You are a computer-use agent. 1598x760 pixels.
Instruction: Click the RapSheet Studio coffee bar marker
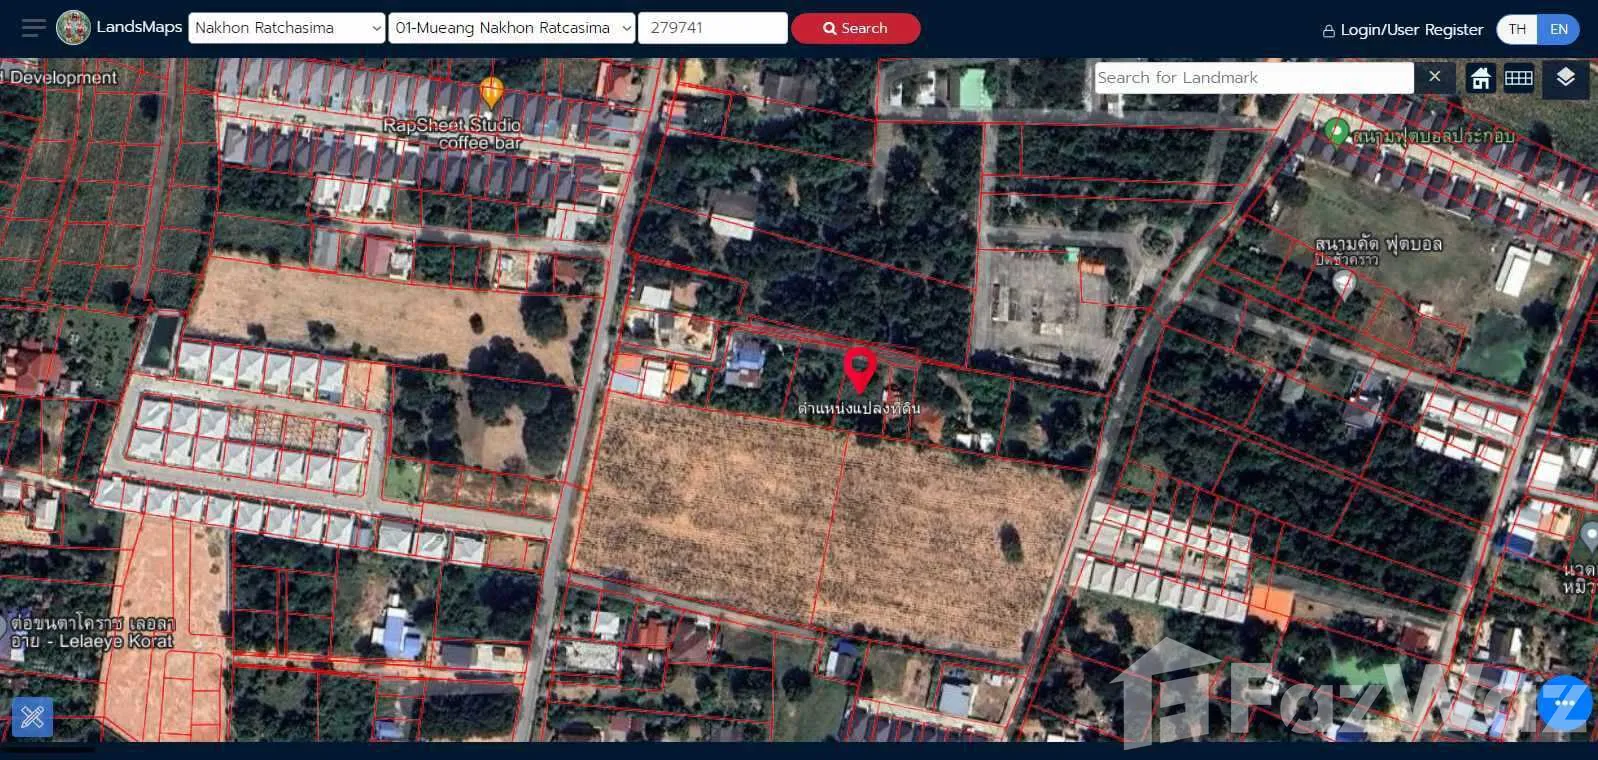491,92
